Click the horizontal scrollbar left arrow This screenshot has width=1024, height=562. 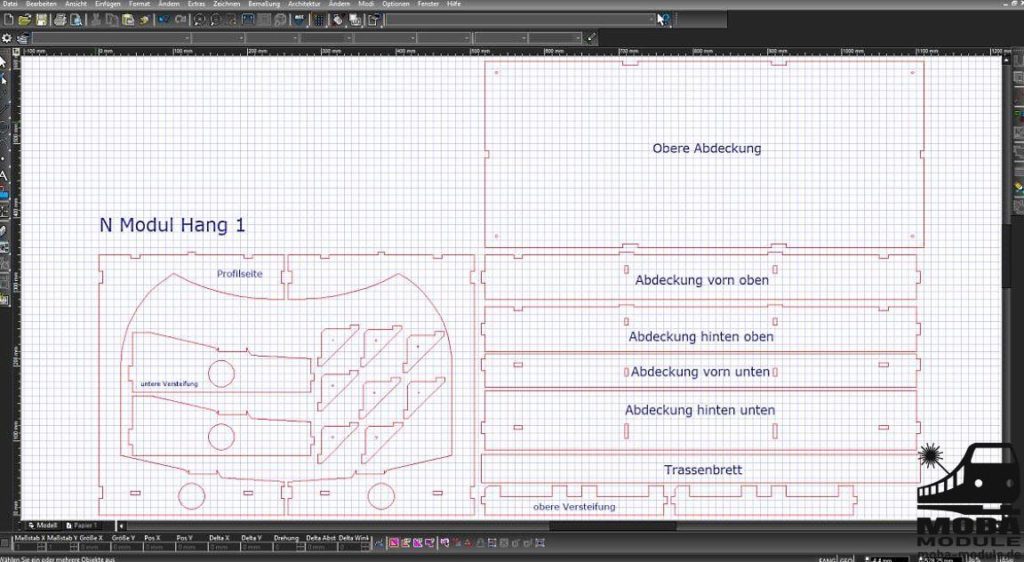click(121, 525)
